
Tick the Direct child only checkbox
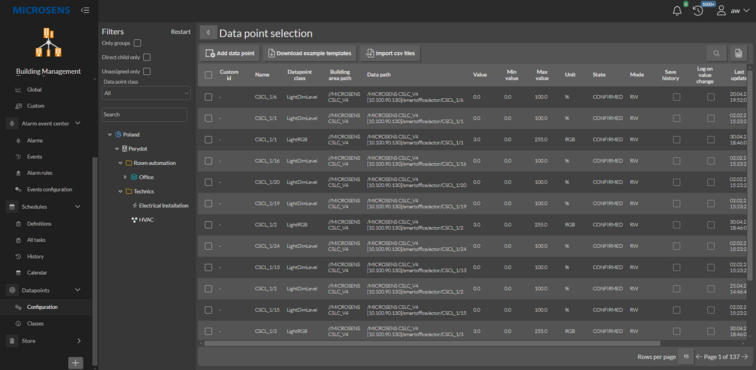[147, 57]
